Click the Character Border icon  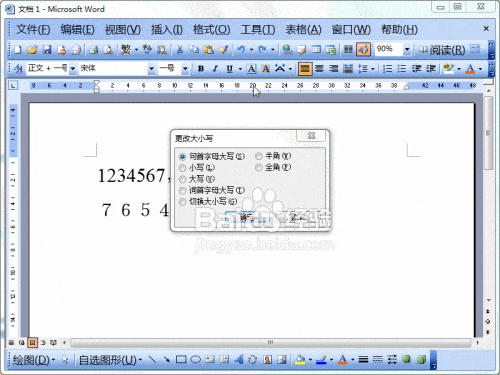[252, 69]
